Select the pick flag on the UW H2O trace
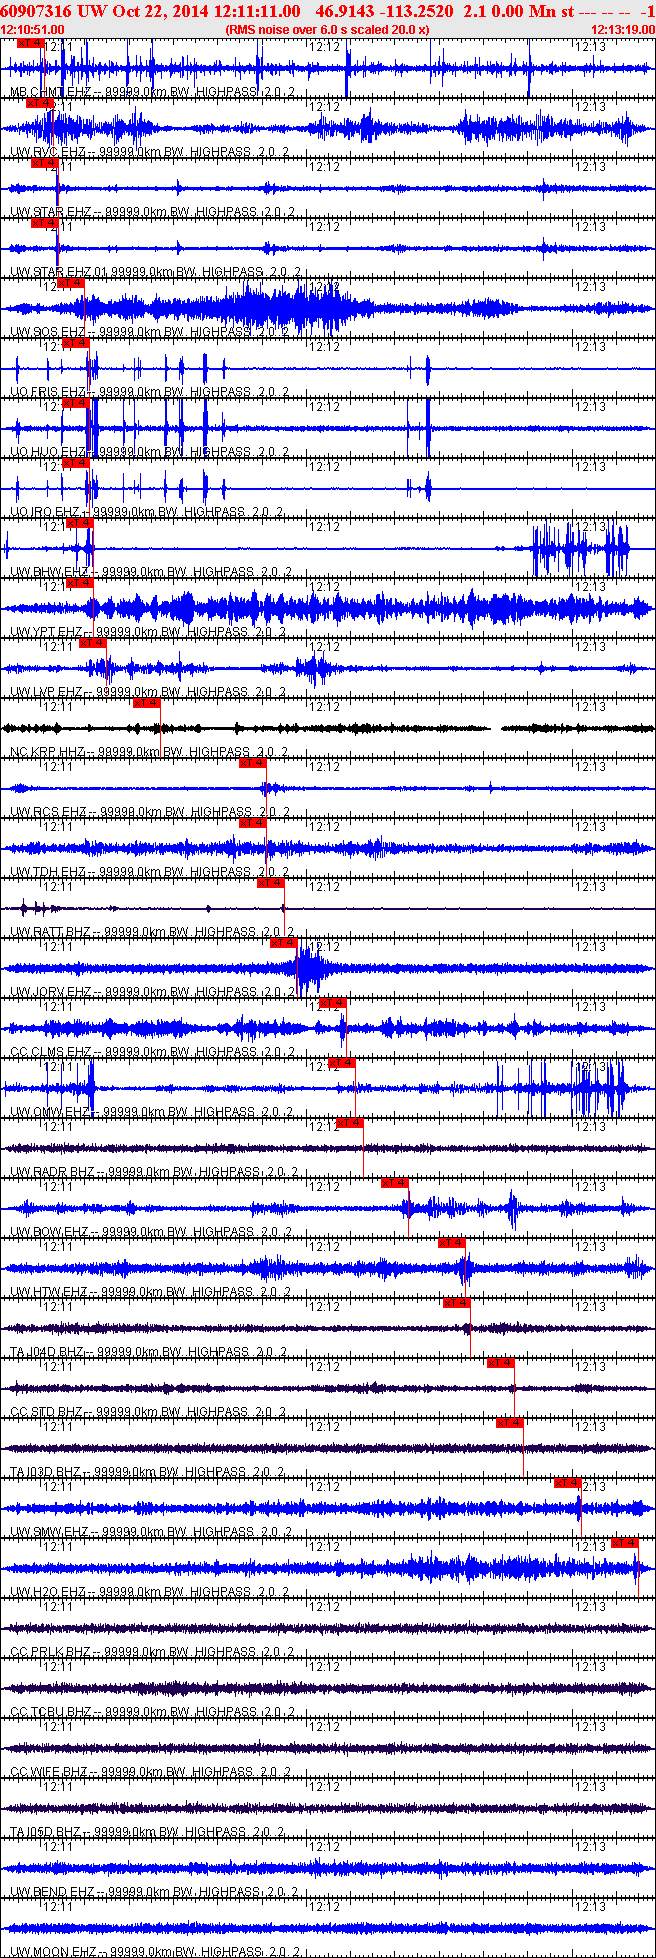 tap(626, 1543)
